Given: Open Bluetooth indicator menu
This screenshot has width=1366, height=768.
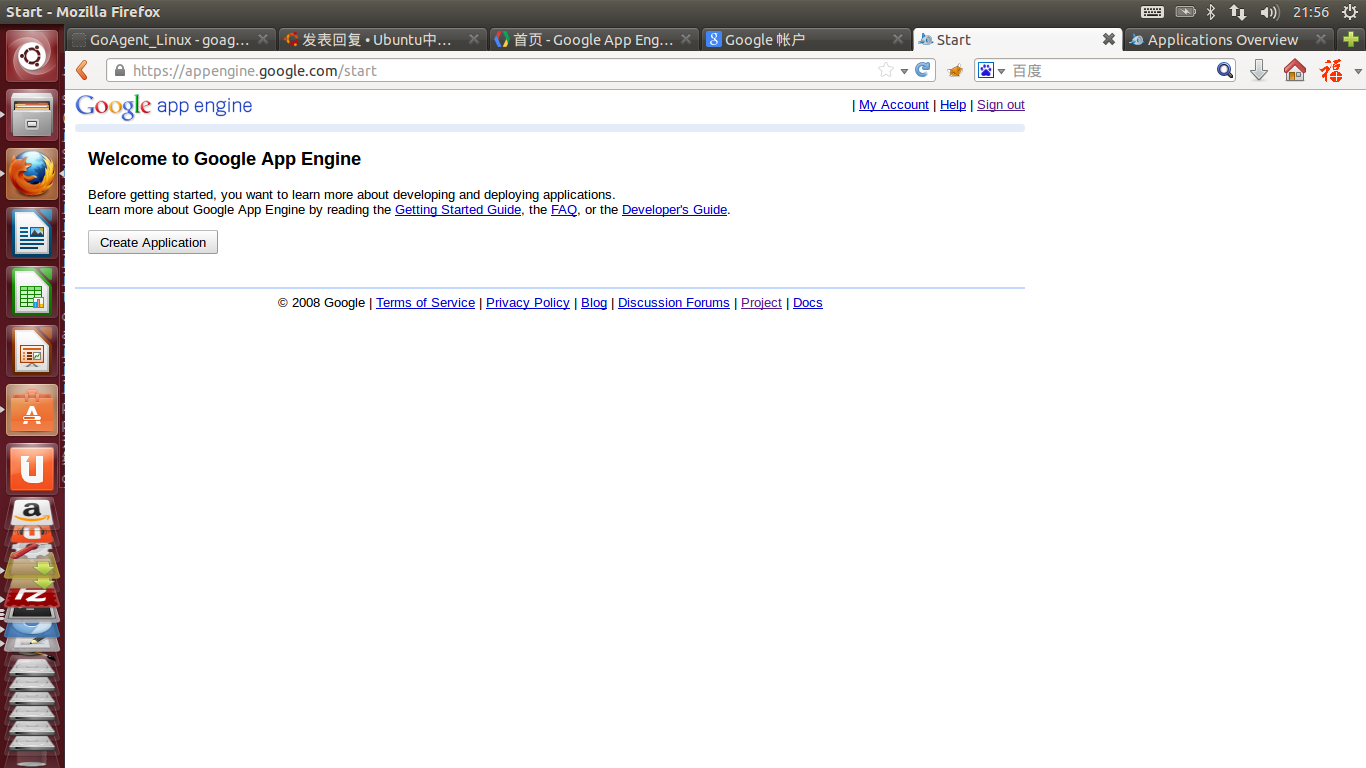Looking at the screenshot, I should 1210,12.
